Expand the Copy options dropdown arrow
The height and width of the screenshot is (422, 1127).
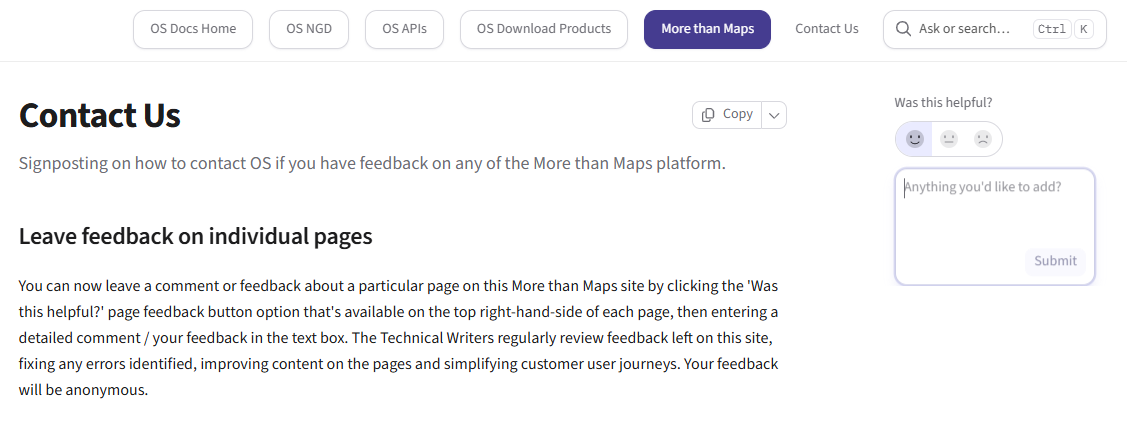pos(774,115)
